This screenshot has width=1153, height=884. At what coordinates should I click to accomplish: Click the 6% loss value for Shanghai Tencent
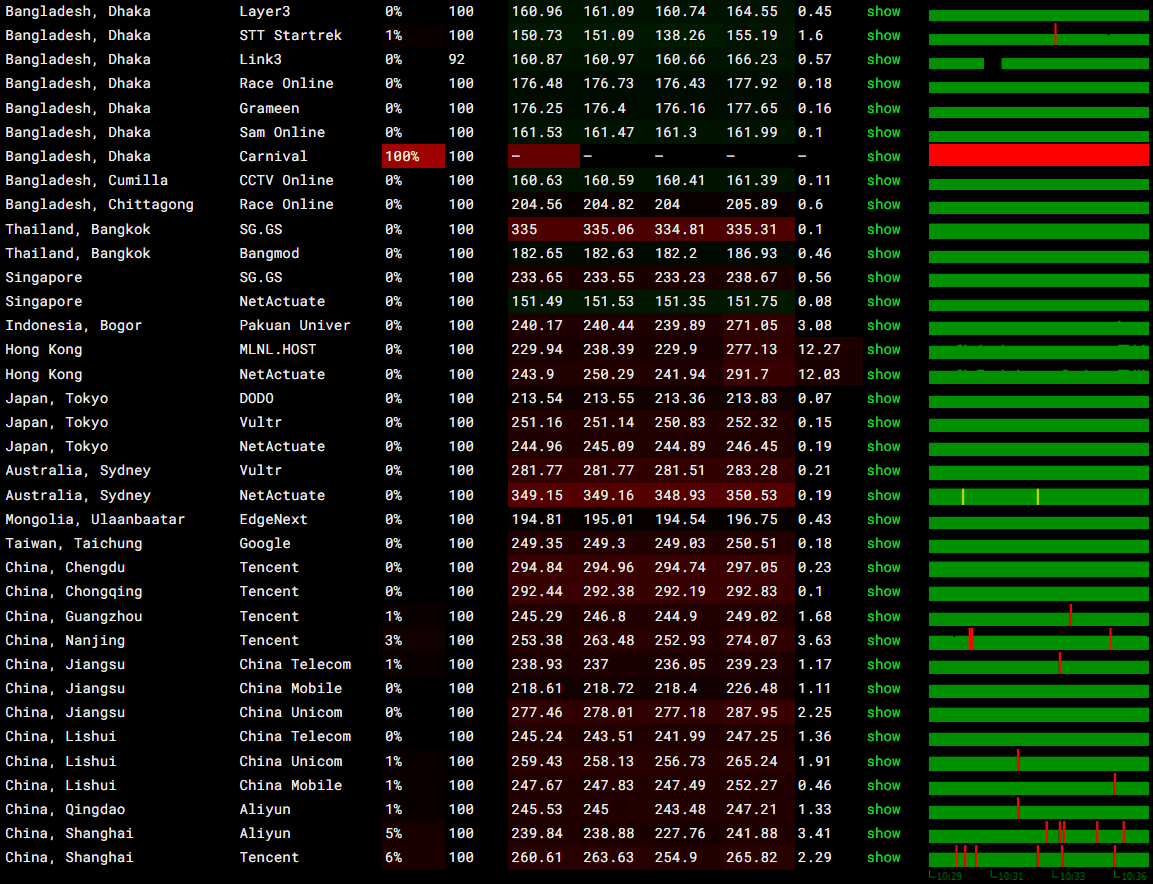(x=393, y=858)
